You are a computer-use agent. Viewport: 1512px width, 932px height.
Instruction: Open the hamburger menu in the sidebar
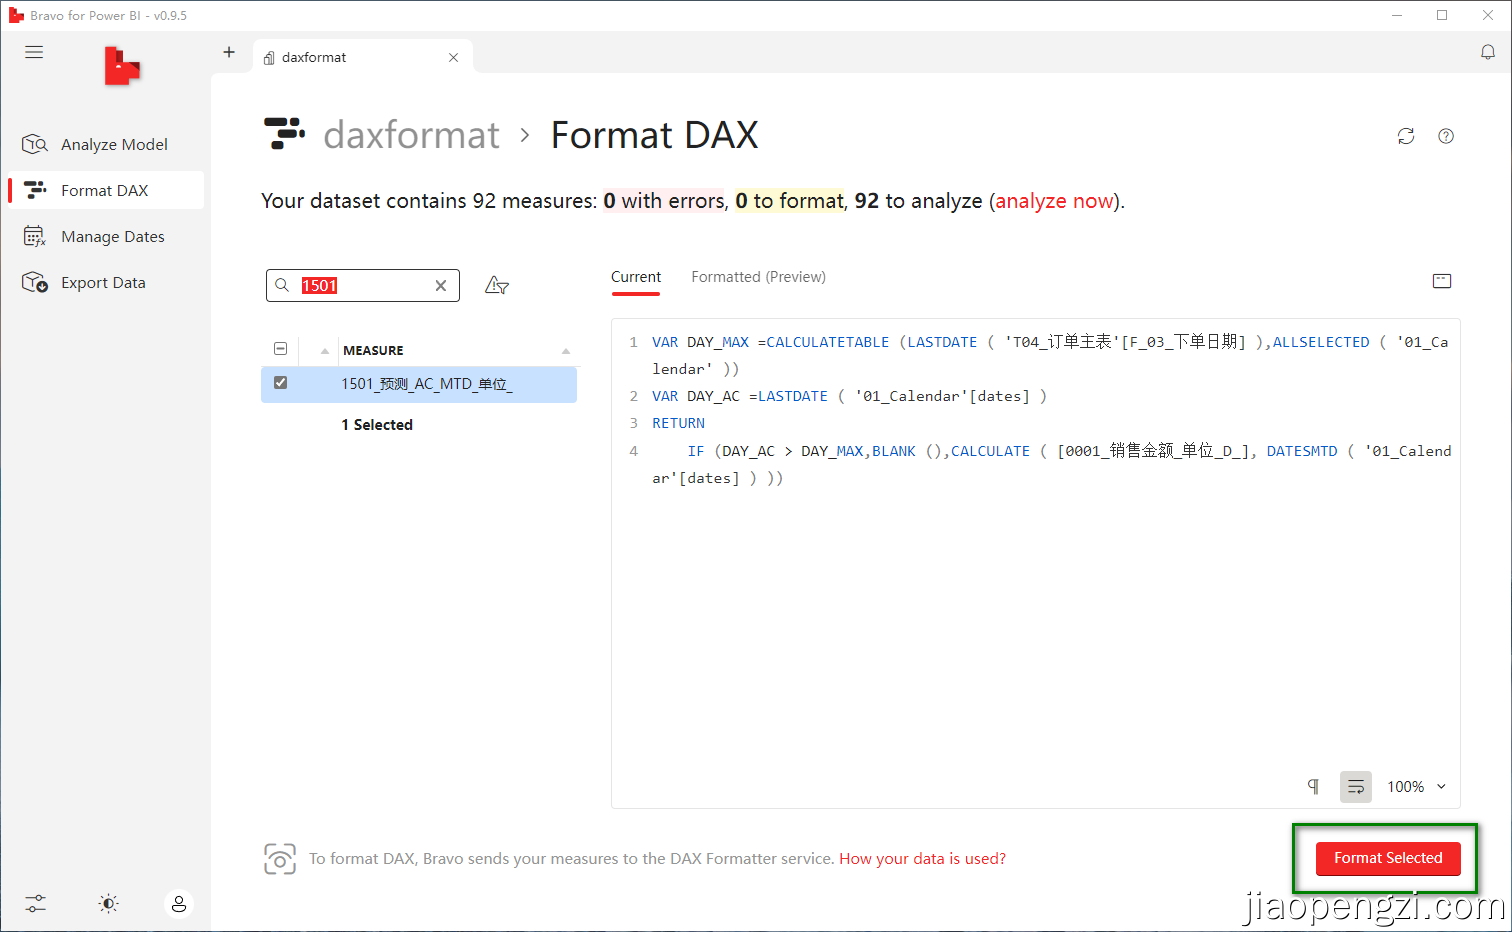34,52
